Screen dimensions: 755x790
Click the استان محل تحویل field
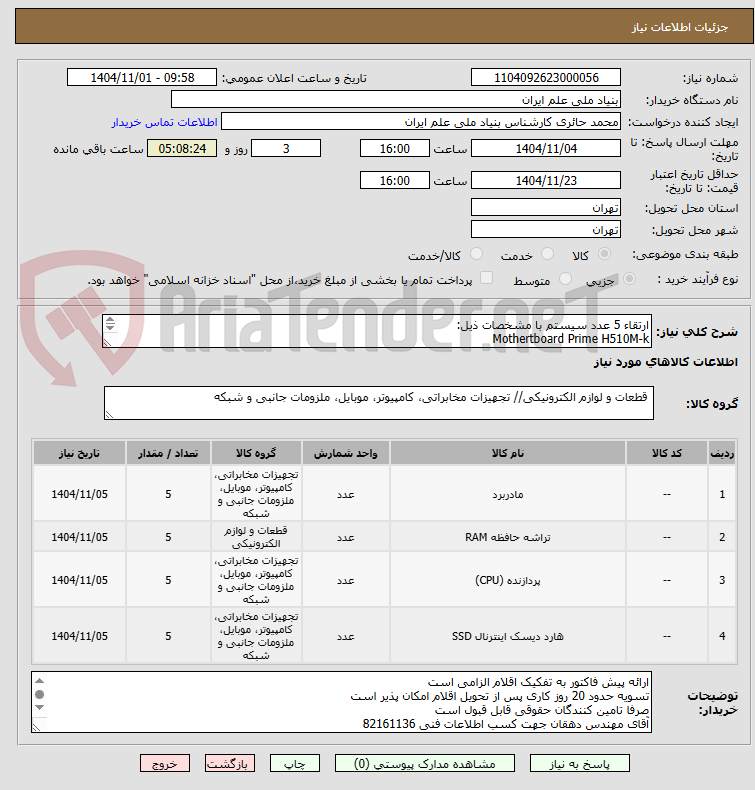coord(545,208)
